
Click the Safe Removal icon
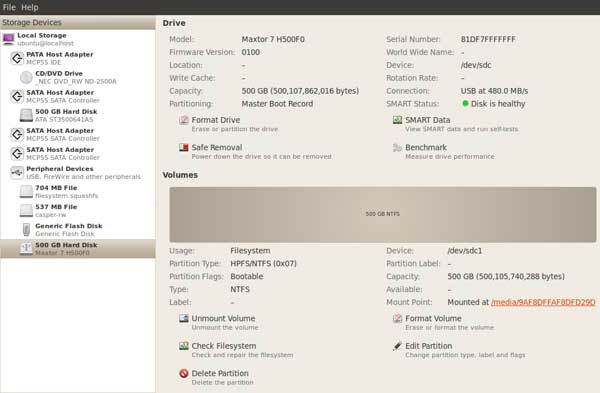[x=184, y=147]
